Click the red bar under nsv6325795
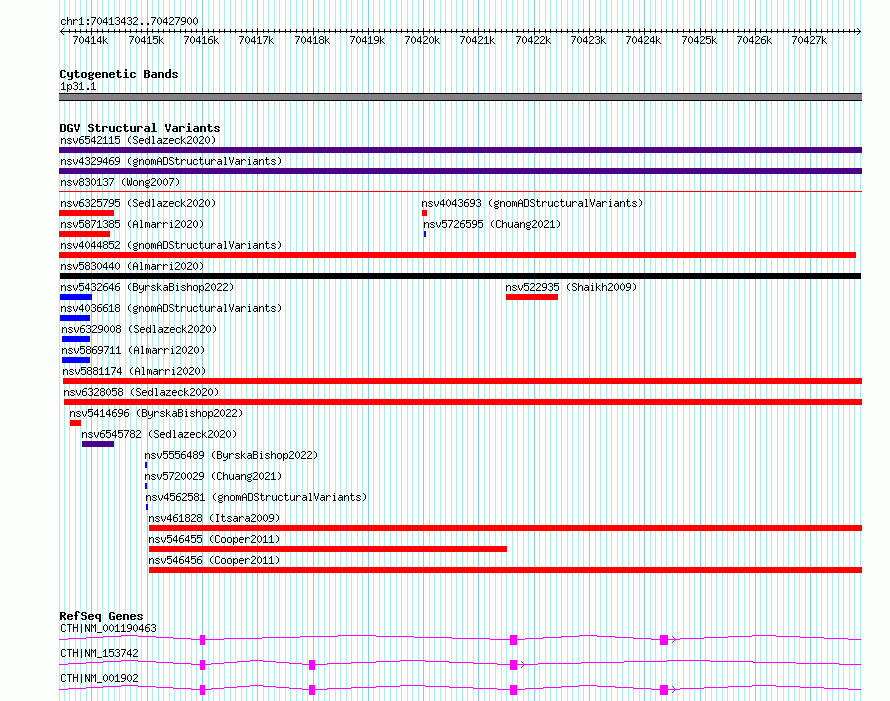The height and width of the screenshot is (701, 890). [x=86, y=213]
